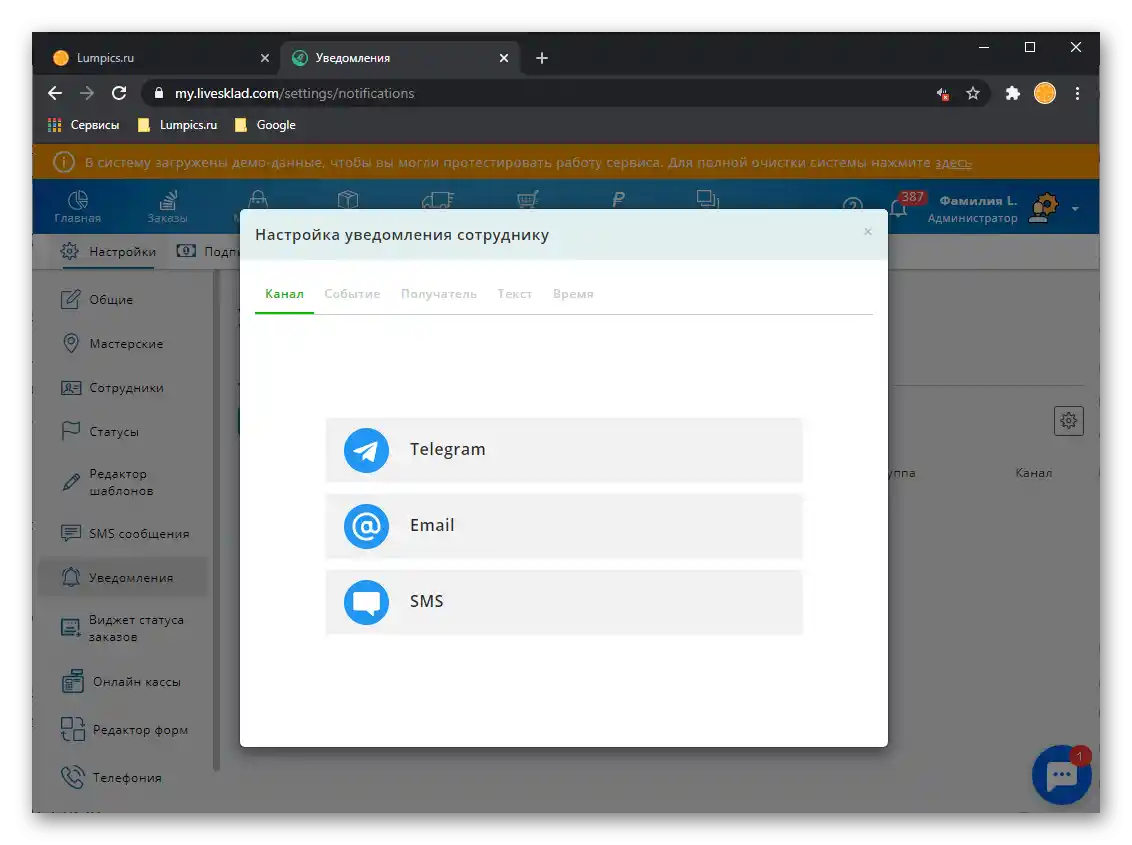Open the chat support bubble
The width and height of the screenshot is (1132, 845).
1061,775
